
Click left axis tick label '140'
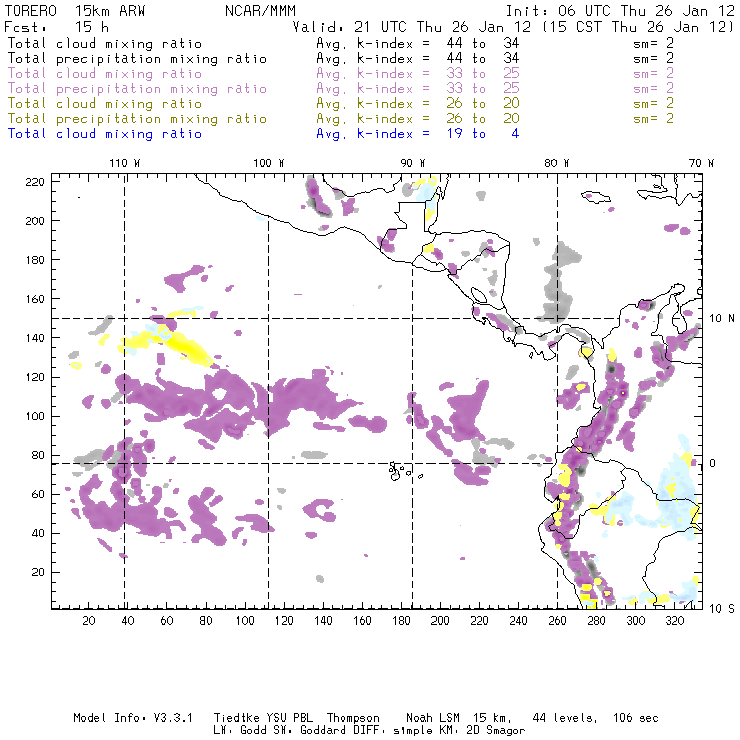click(x=35, y=338)
